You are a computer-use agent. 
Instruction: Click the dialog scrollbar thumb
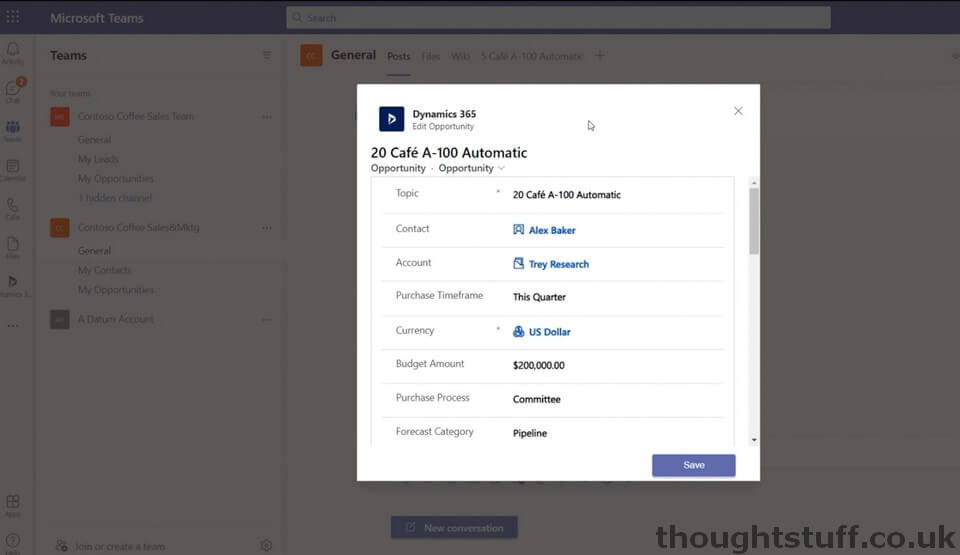(x=754, y=221)
